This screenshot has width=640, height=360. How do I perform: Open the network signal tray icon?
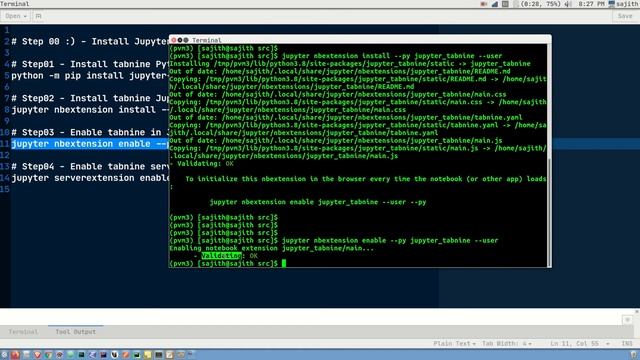495,4
